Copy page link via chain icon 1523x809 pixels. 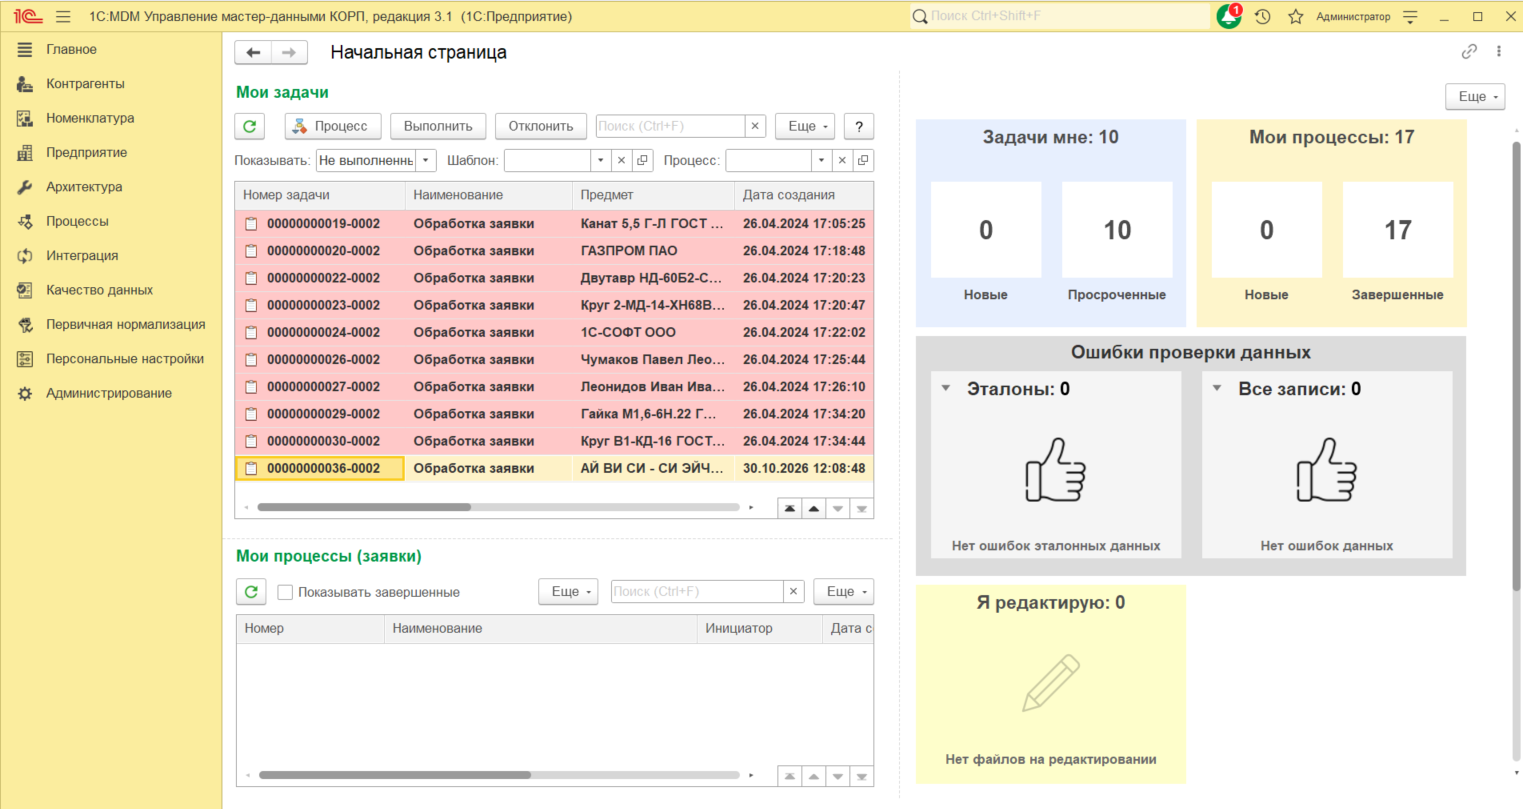pos(1469,52)
